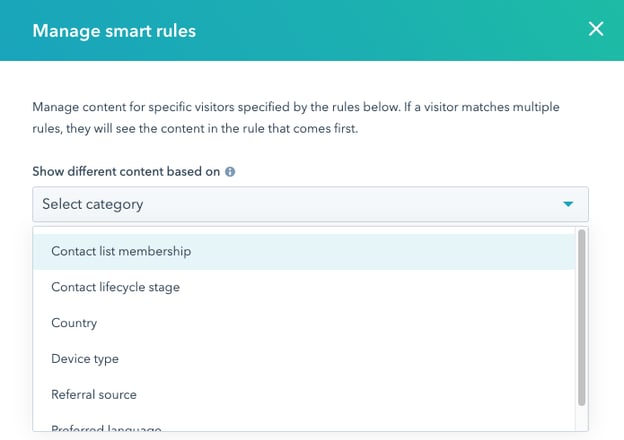This screenshot has height=440, width=624.
Task: Click the dropdown caret arrow
Action: coord(568,204)
